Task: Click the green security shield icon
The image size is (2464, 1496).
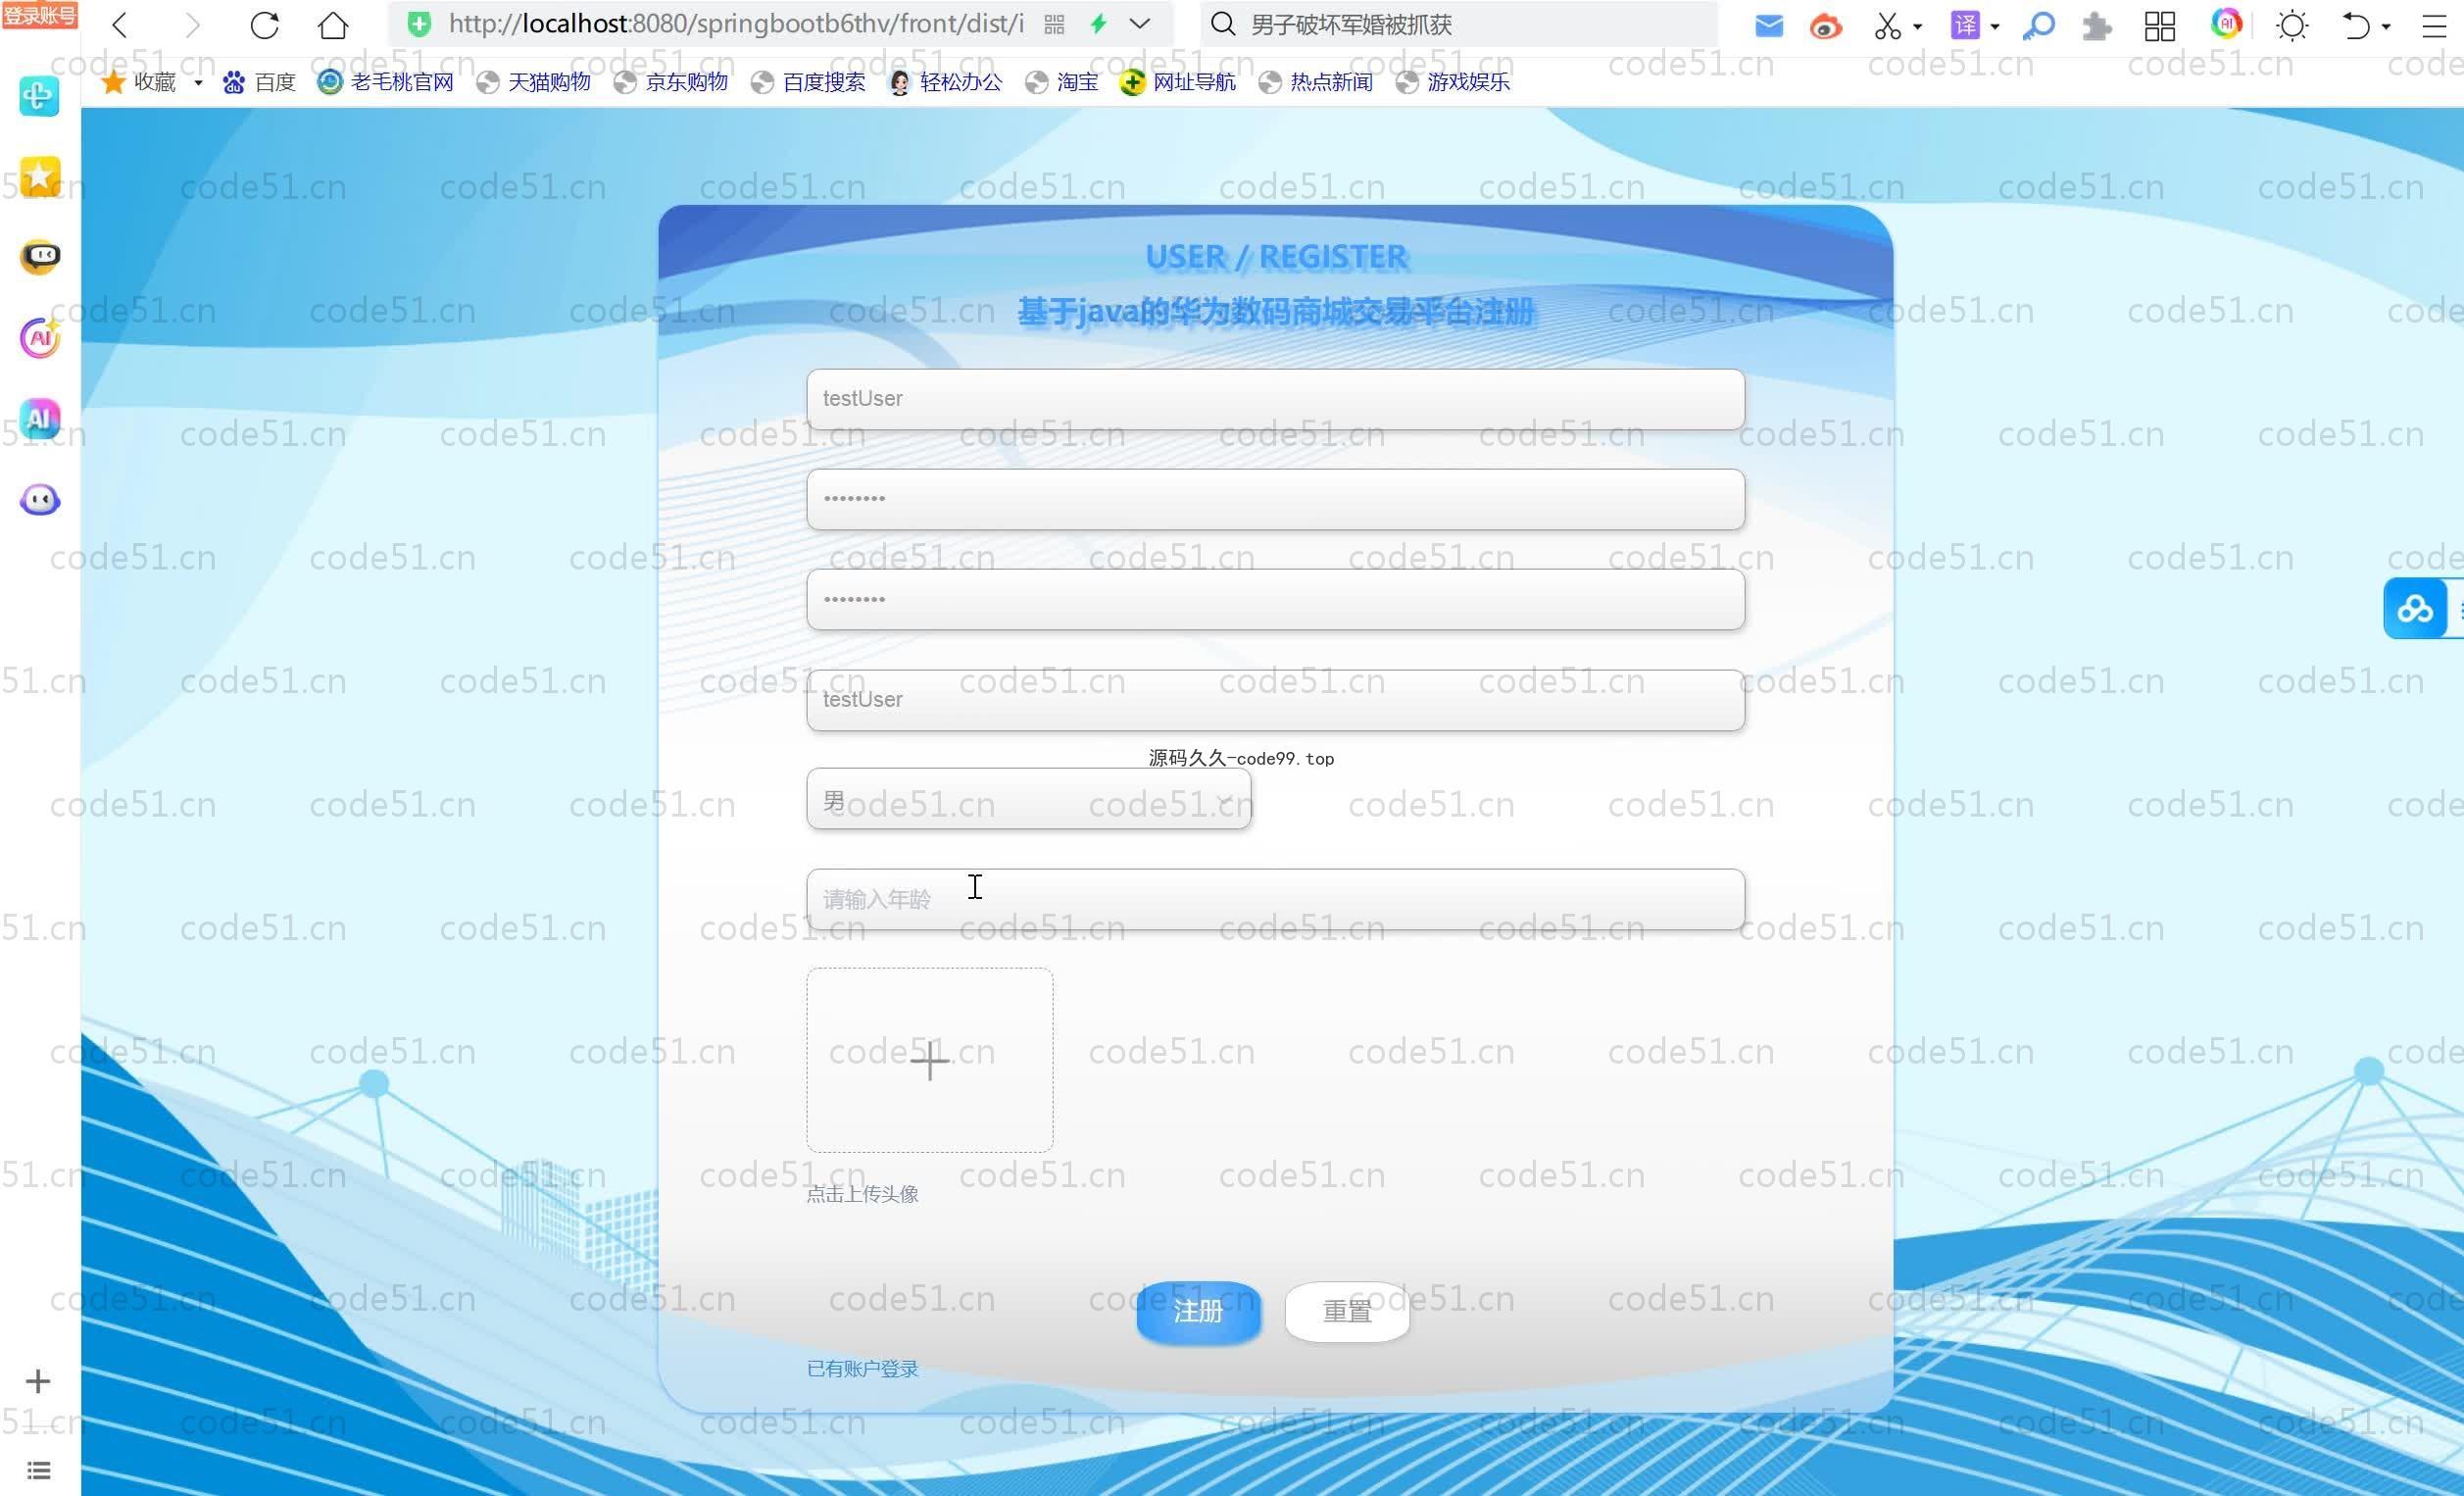Action: [x=420, y=24]
